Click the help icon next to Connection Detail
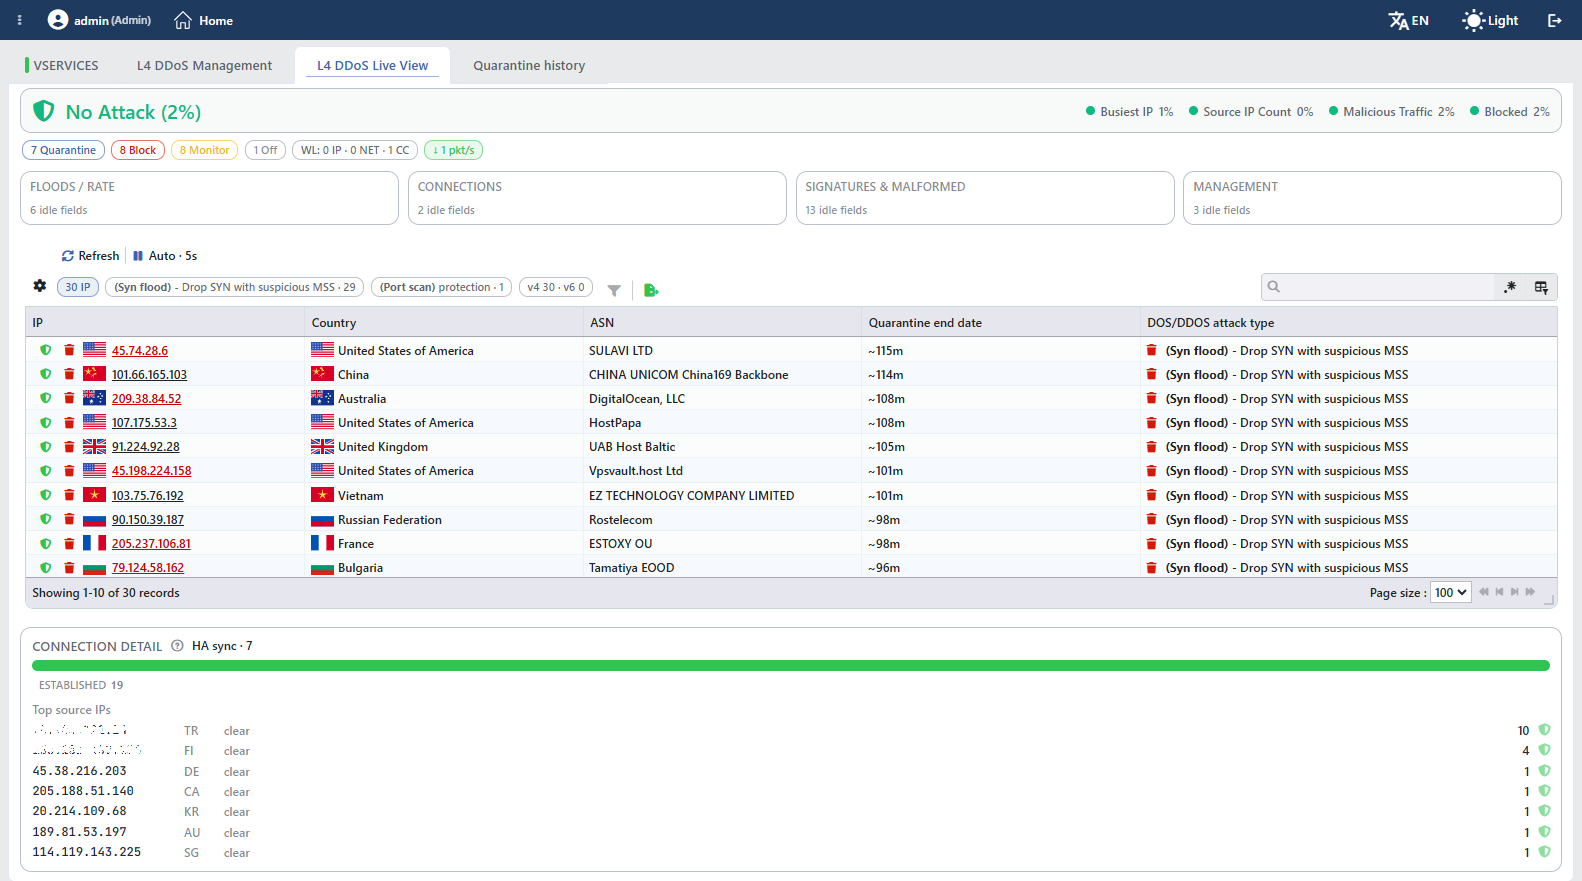 tap(177, 646)
